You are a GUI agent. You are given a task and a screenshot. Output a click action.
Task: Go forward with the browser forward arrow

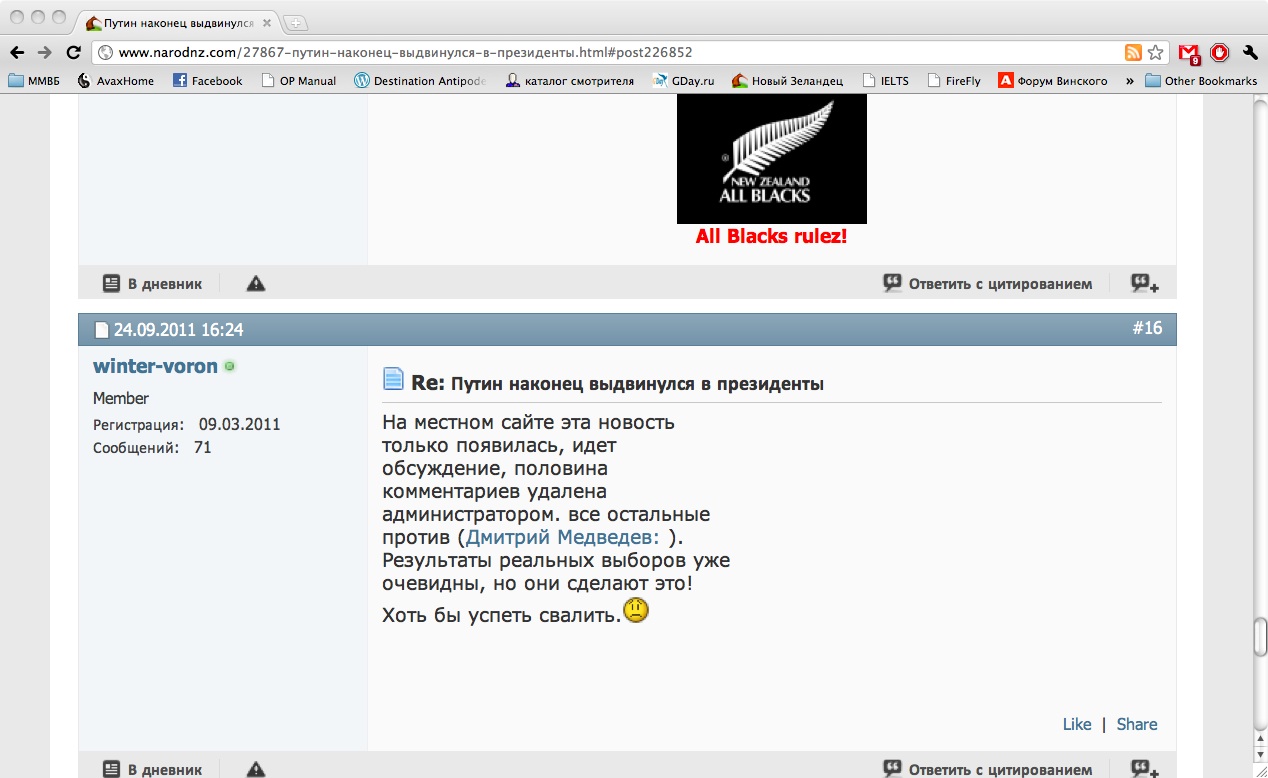point(45,52)
